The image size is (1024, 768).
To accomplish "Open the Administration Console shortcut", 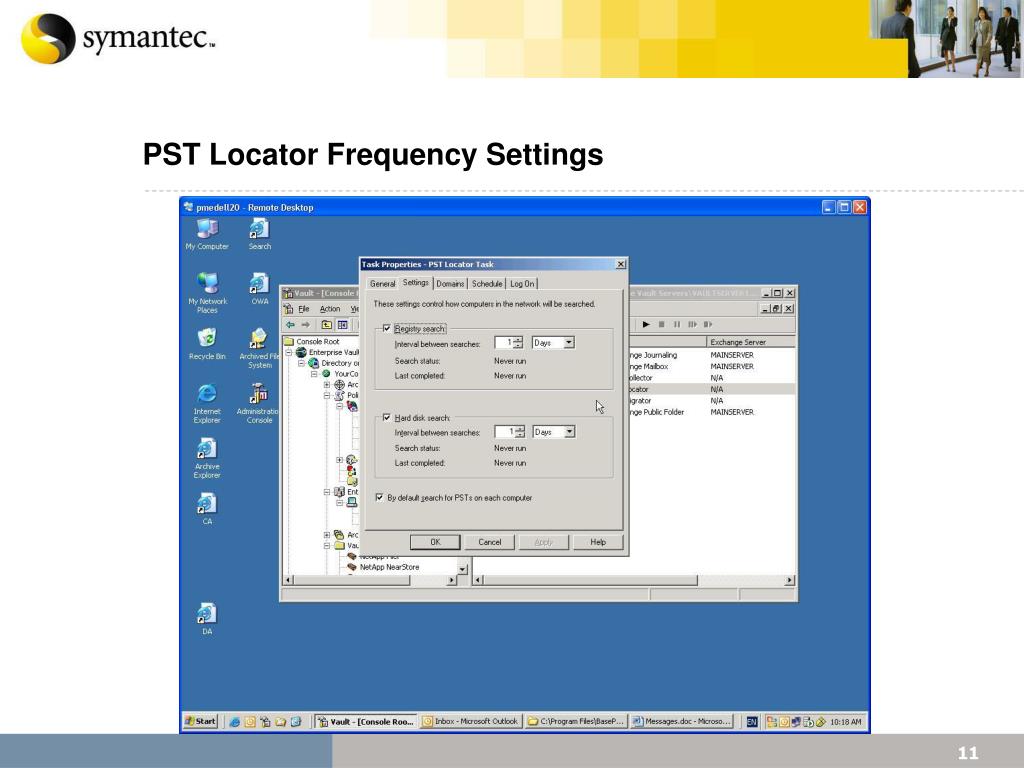I will 259,402.
